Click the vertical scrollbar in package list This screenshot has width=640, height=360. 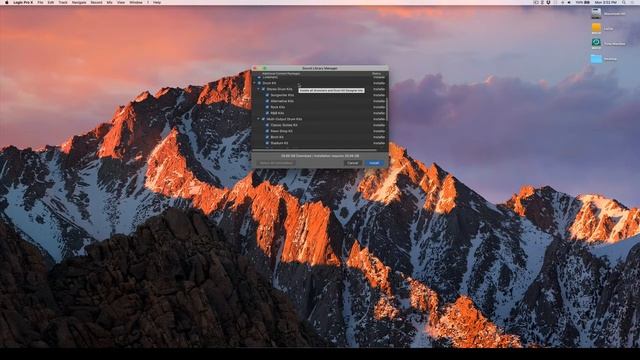(x=387, y=109)
